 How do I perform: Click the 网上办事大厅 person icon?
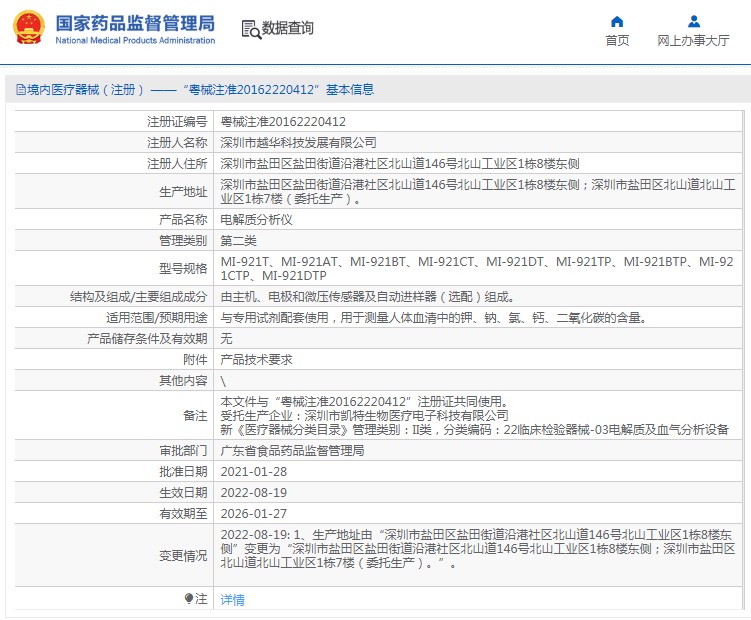point(693,21)
